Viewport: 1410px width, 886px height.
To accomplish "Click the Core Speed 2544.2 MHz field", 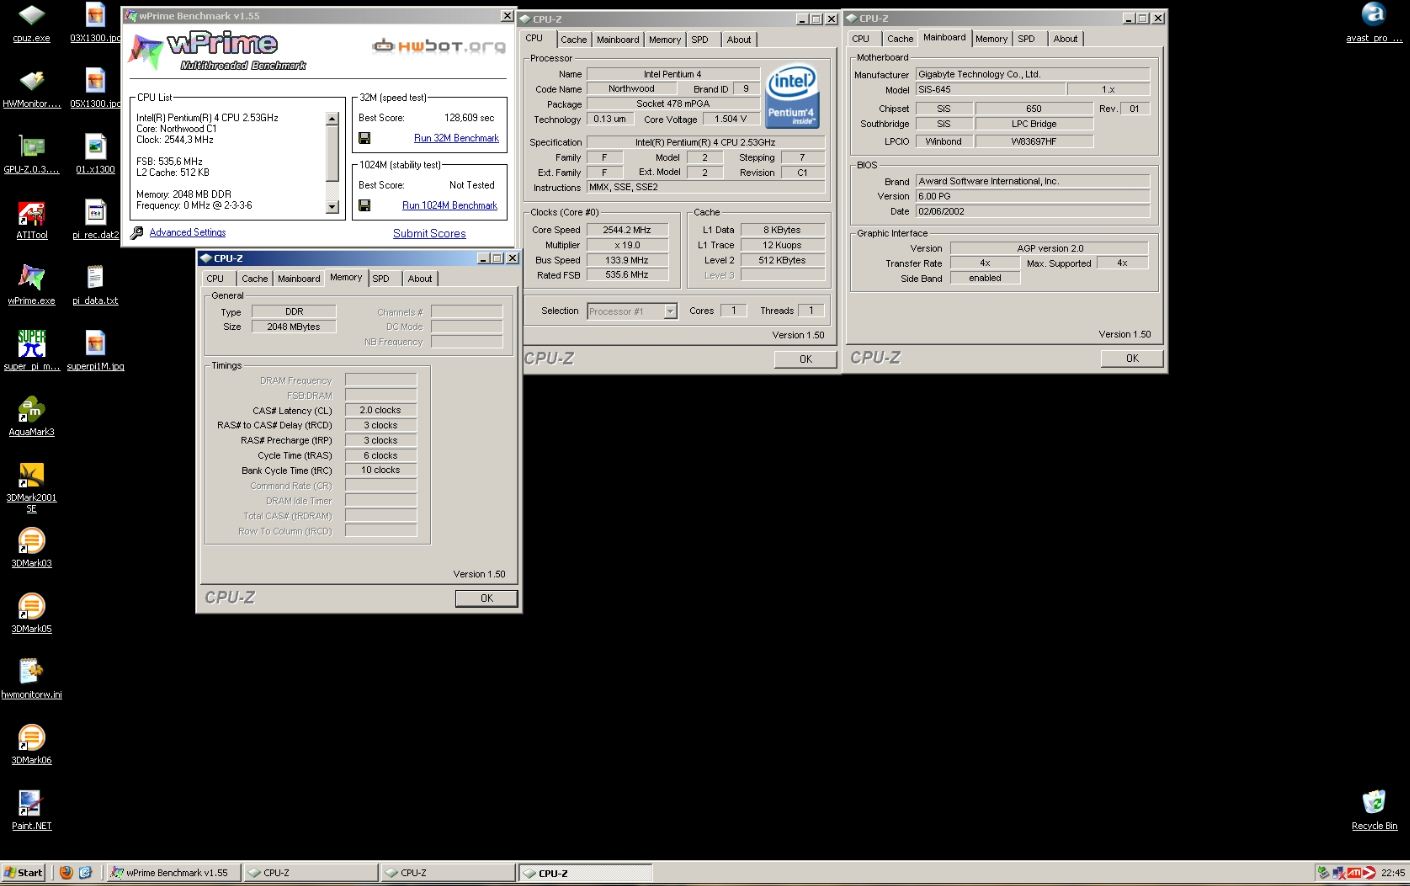I will tap(627, 230).
